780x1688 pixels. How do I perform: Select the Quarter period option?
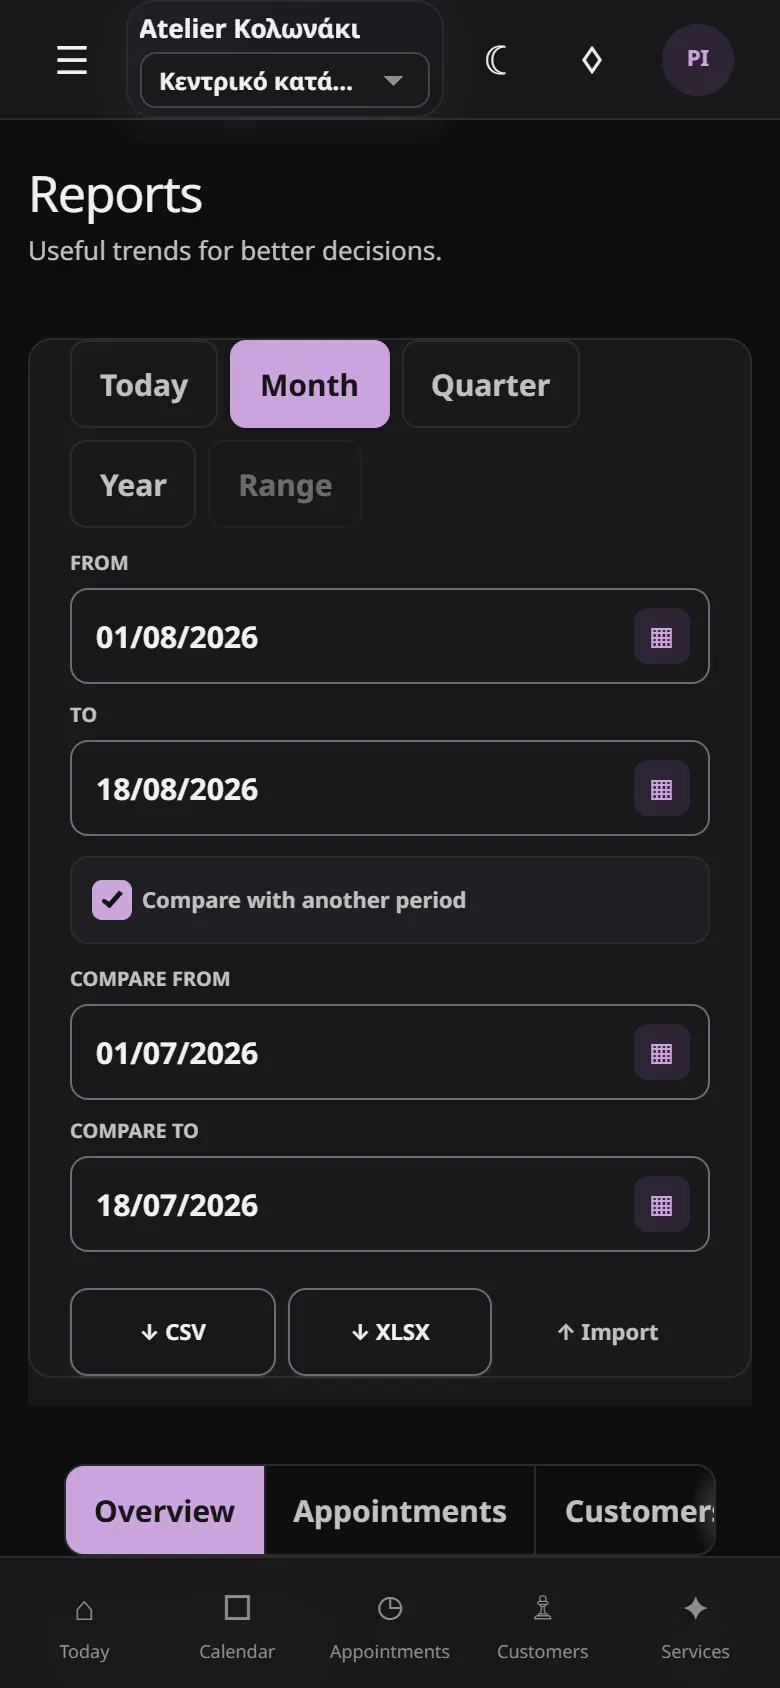click(x=491, y=385)
